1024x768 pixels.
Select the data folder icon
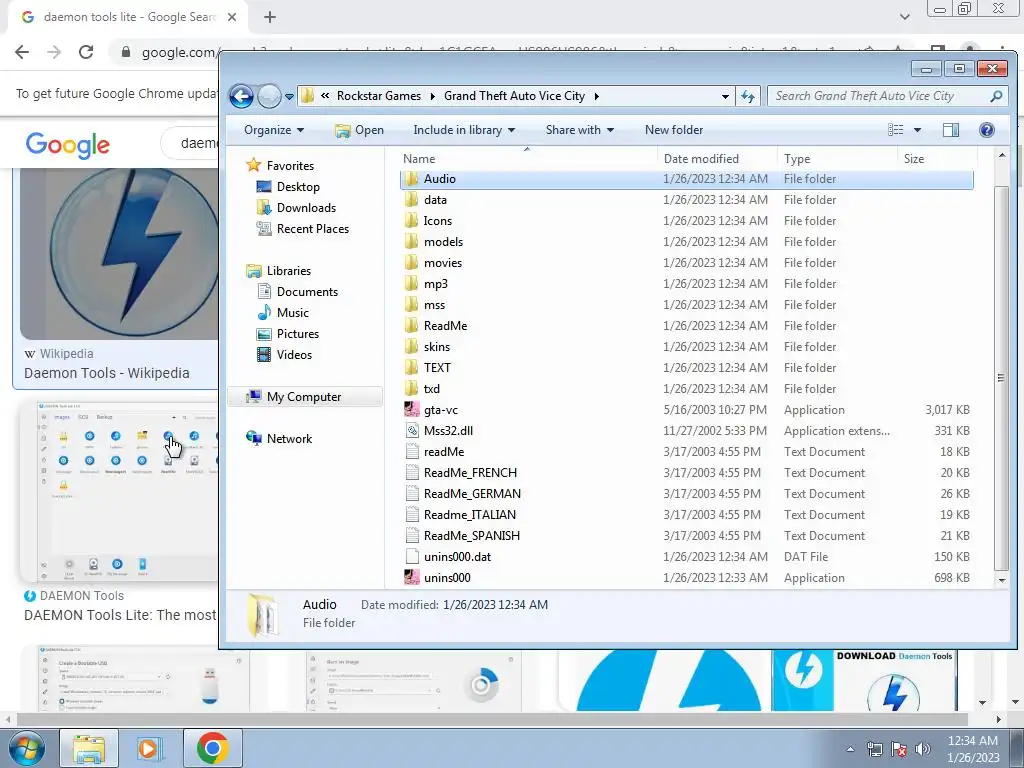coord(411,200)
